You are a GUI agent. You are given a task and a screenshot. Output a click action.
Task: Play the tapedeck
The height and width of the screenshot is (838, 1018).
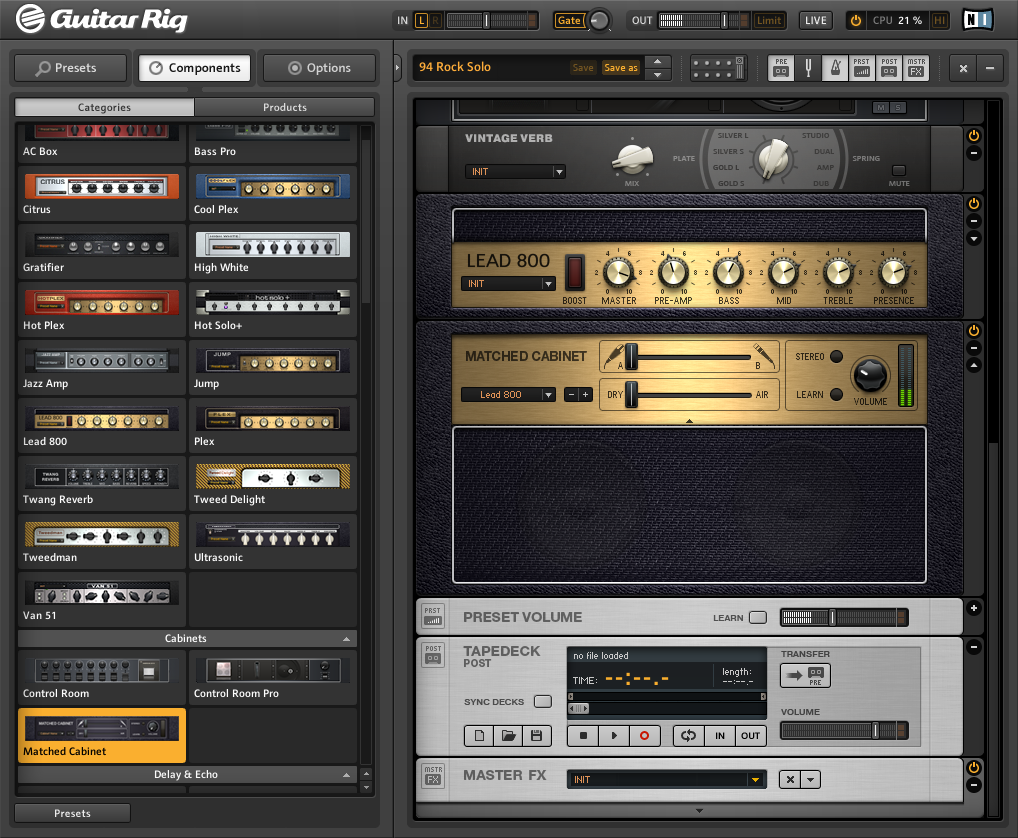pyautogui.click(x=614, y=735)
